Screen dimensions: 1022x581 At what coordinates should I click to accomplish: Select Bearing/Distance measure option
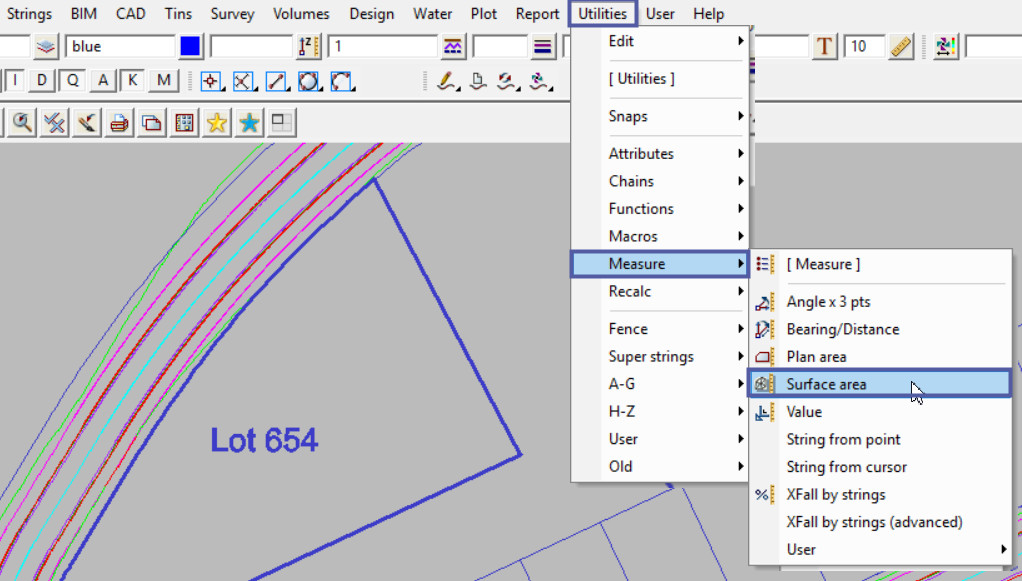[x=842, y=329]
